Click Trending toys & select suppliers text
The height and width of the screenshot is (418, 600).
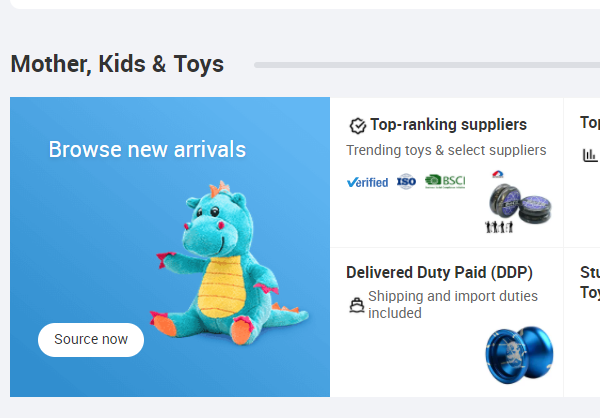[x=446, y=150]
